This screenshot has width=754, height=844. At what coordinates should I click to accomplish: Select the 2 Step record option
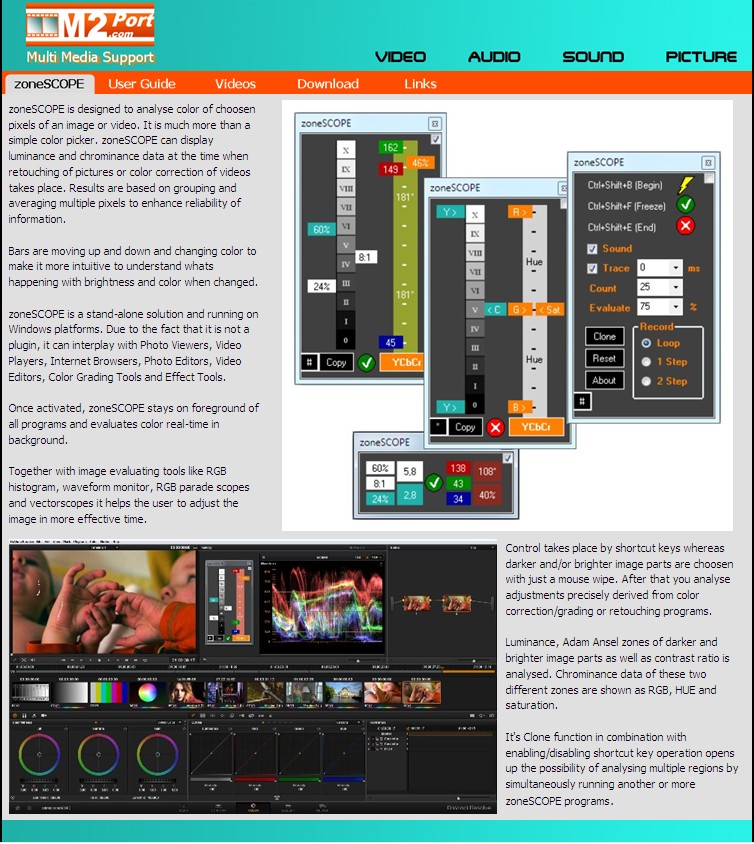[646, 381]
